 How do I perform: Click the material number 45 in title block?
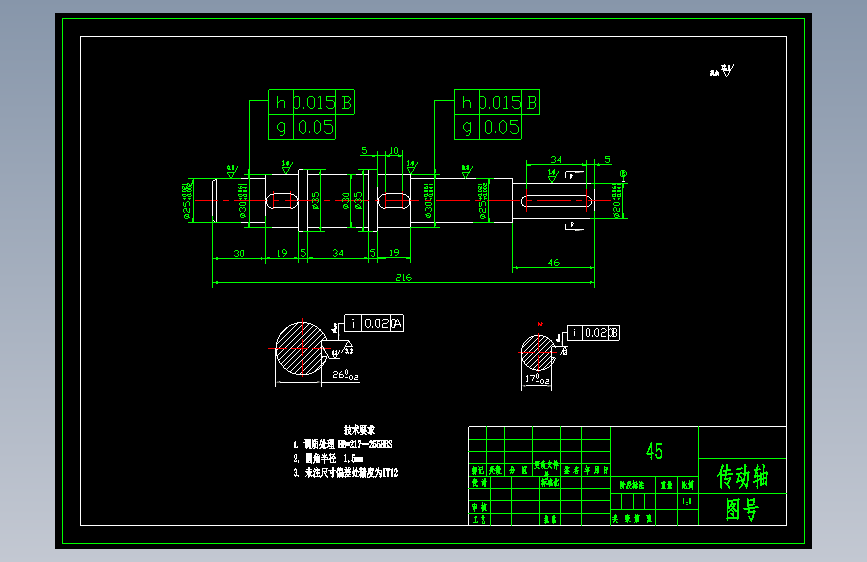pos(654,451)
